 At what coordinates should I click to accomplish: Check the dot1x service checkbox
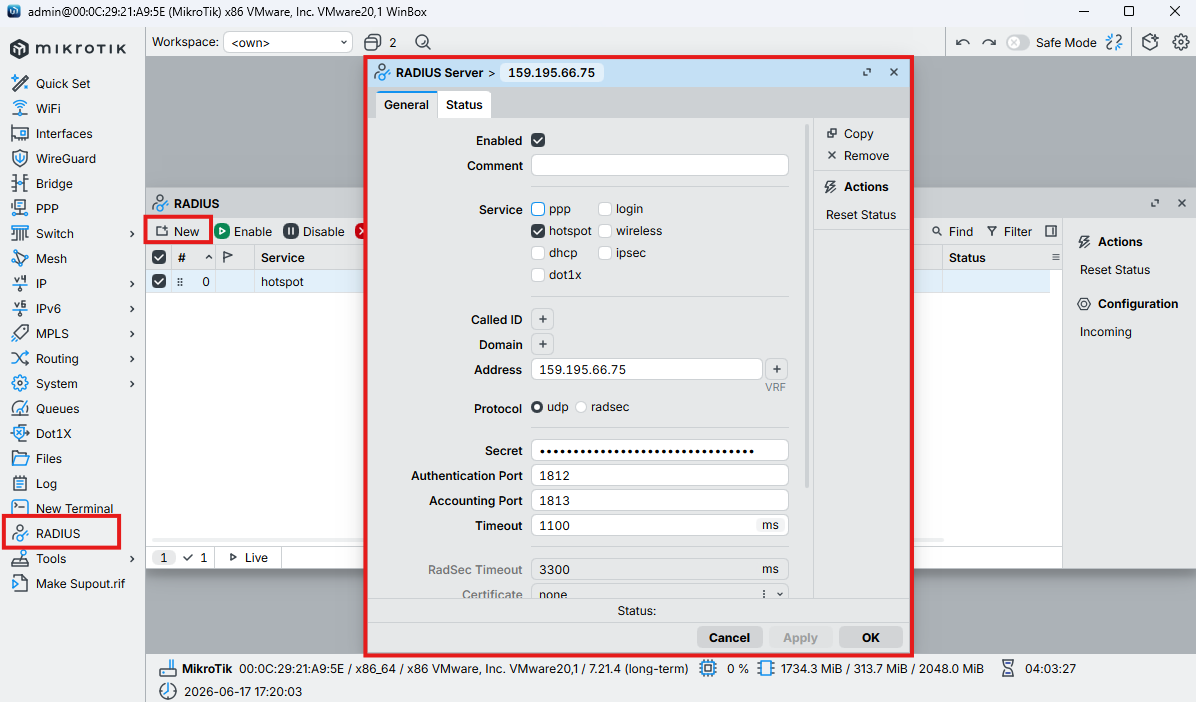tap(538, 275)
